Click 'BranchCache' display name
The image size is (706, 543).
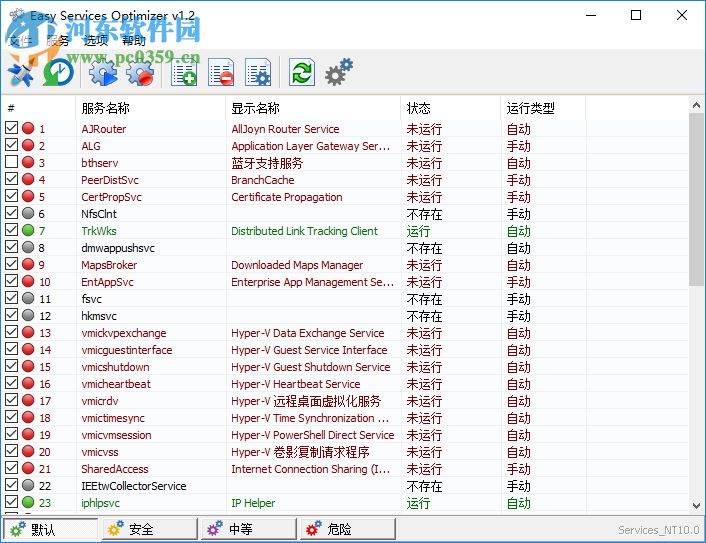pyautogui.click(x=262, y=180)
